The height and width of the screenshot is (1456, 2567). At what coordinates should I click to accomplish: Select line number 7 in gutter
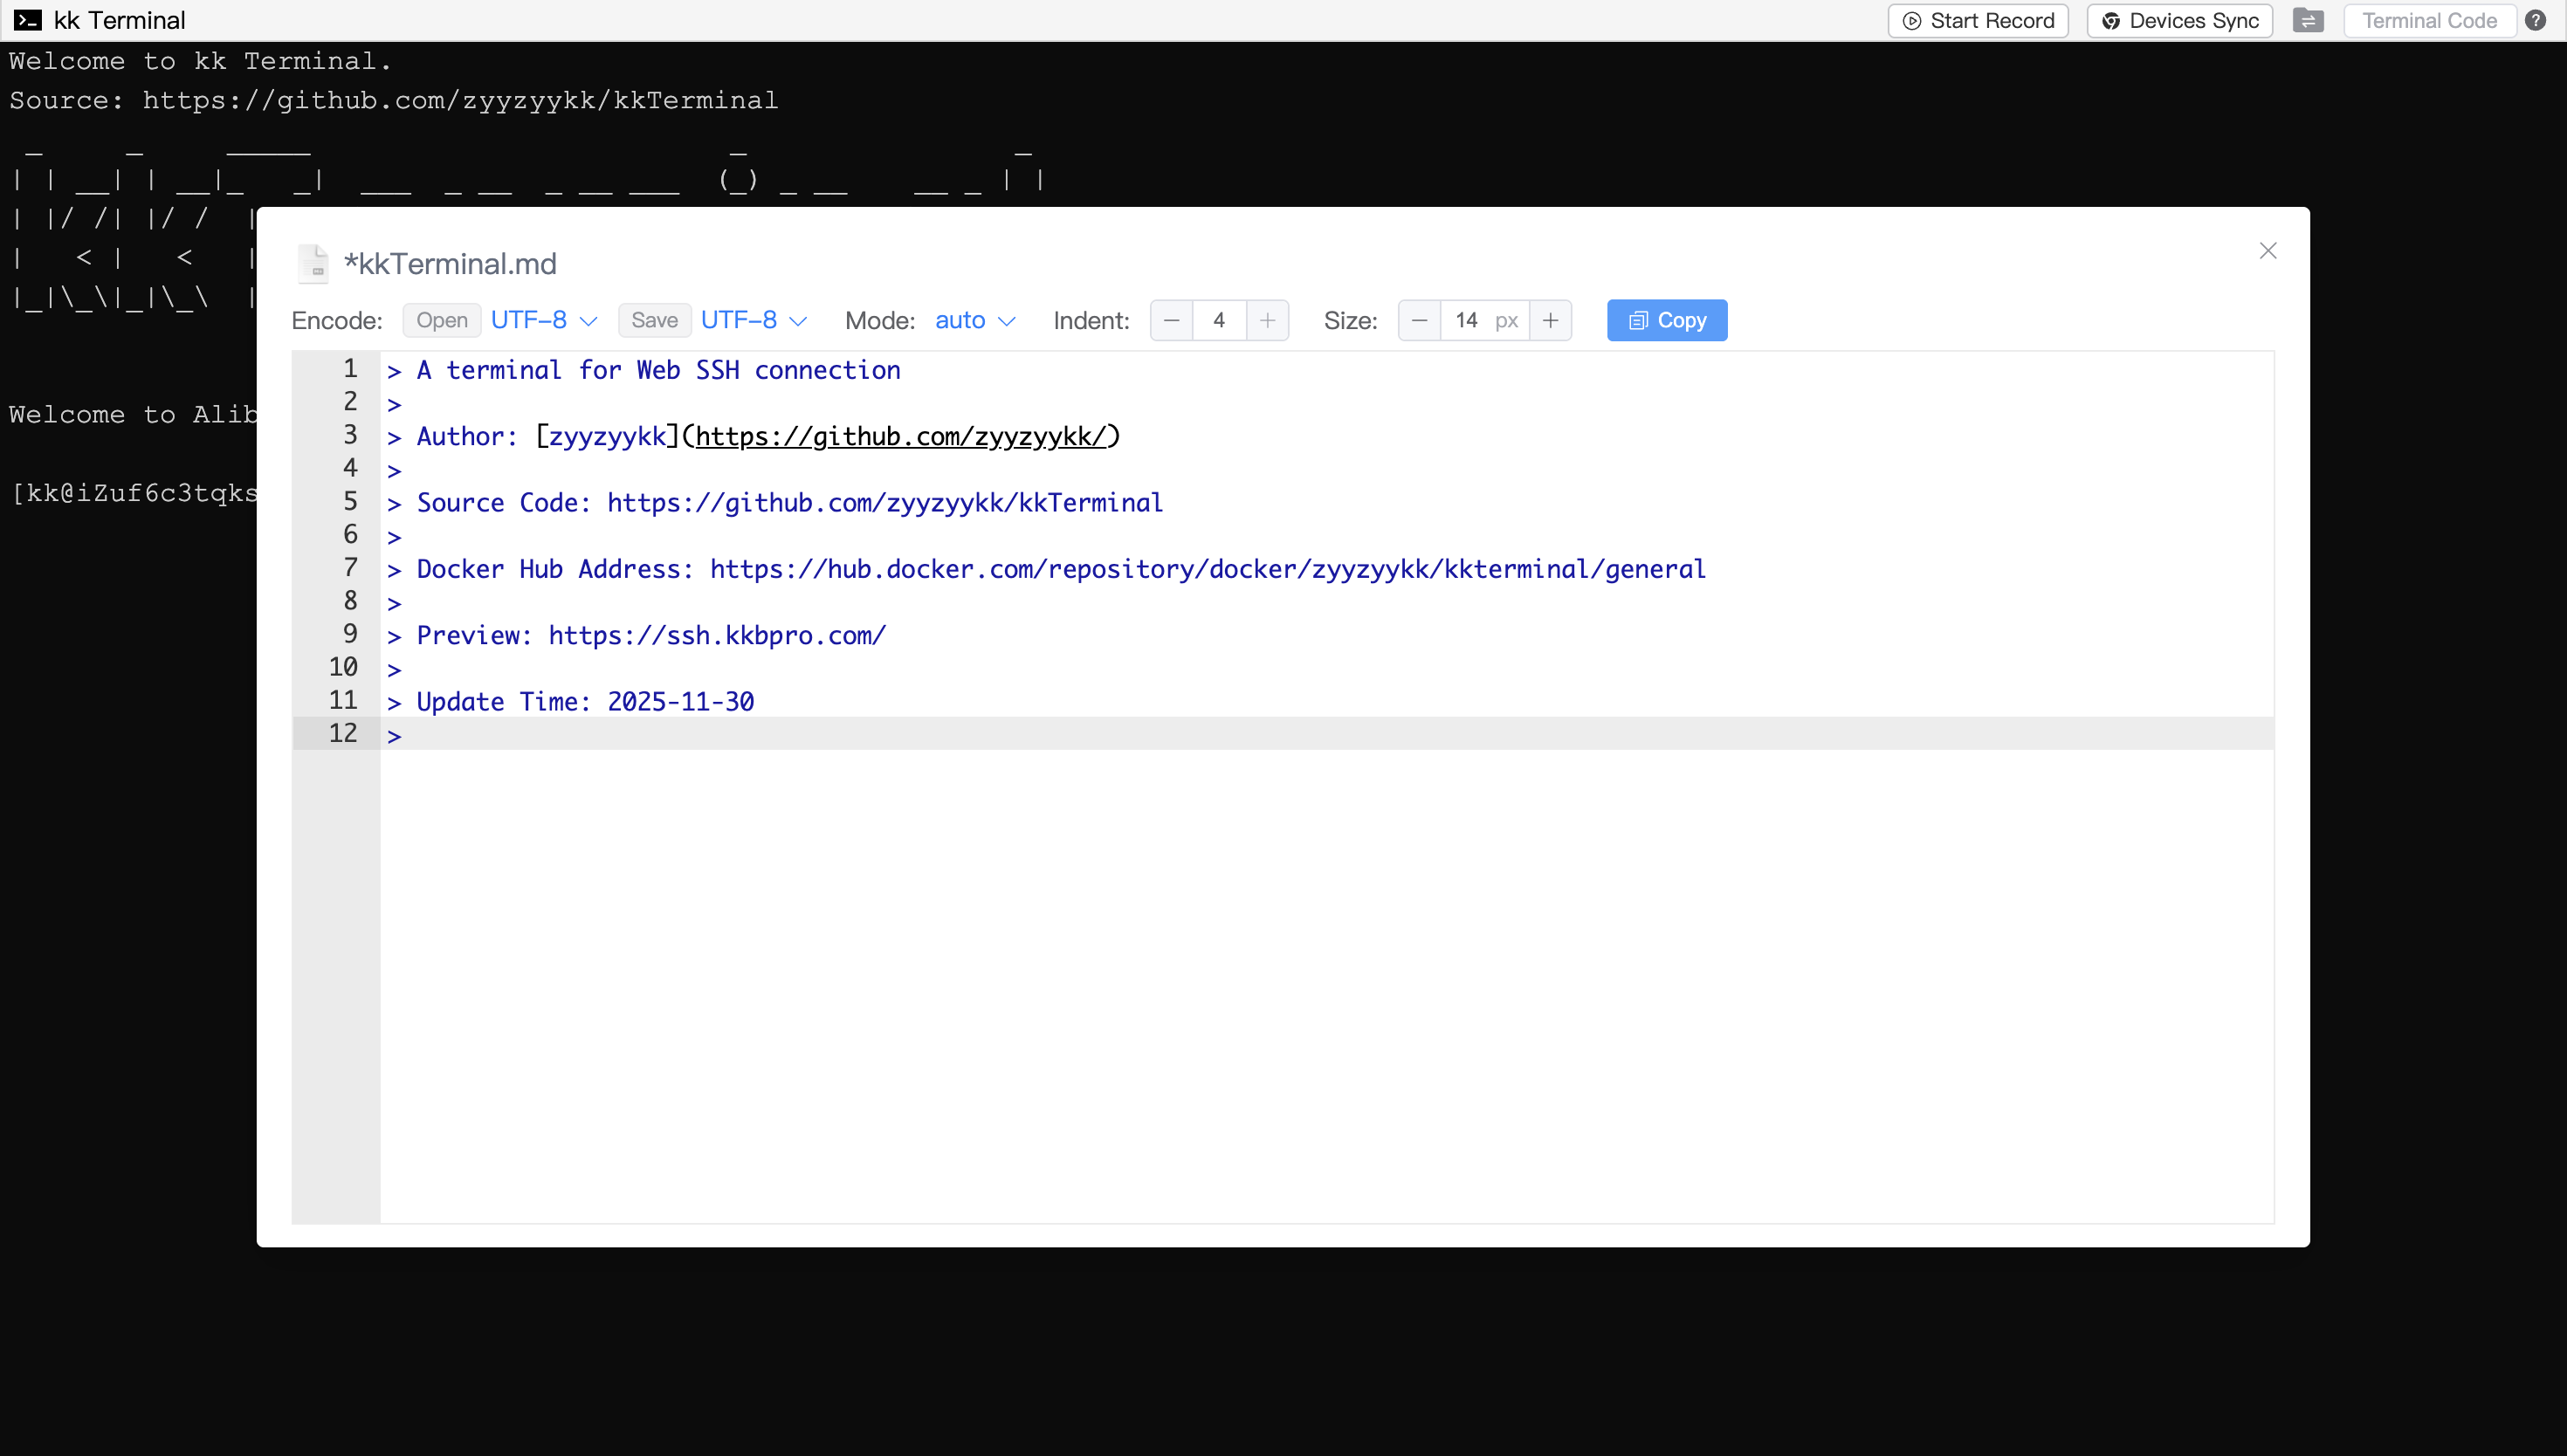[350, 568]
